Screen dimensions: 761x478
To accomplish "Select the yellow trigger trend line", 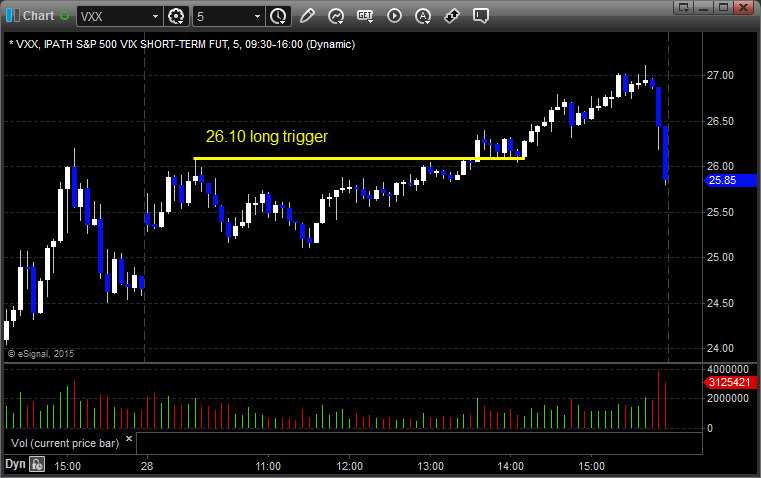I will tap(359, 158).
